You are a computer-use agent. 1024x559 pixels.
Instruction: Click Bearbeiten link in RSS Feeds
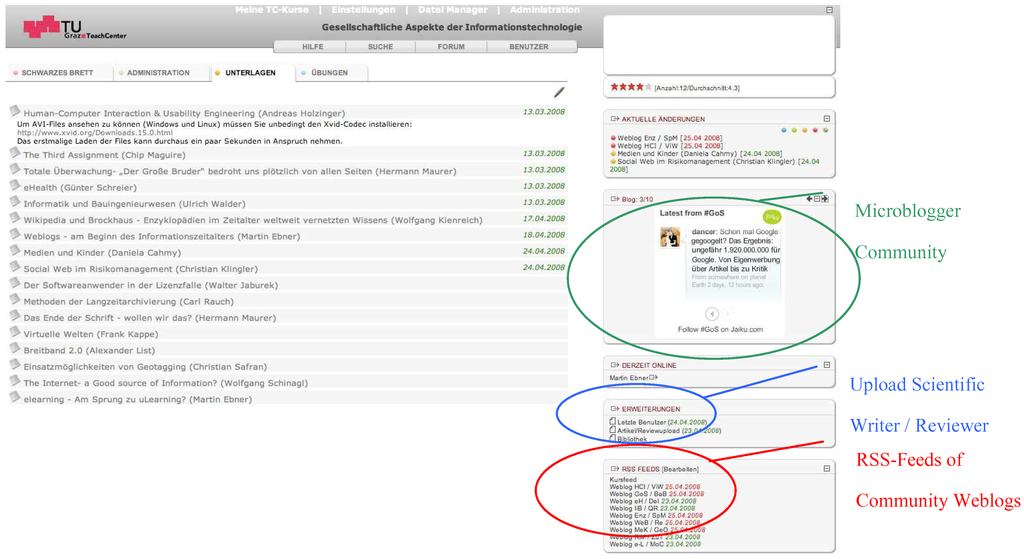tap(680, 469)
